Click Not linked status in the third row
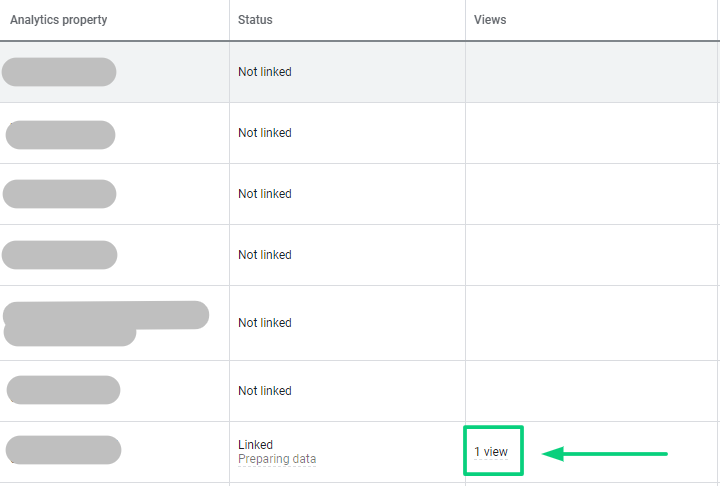Image resolution: width=720 pixels, height=486 pixels. click(265, 194)
